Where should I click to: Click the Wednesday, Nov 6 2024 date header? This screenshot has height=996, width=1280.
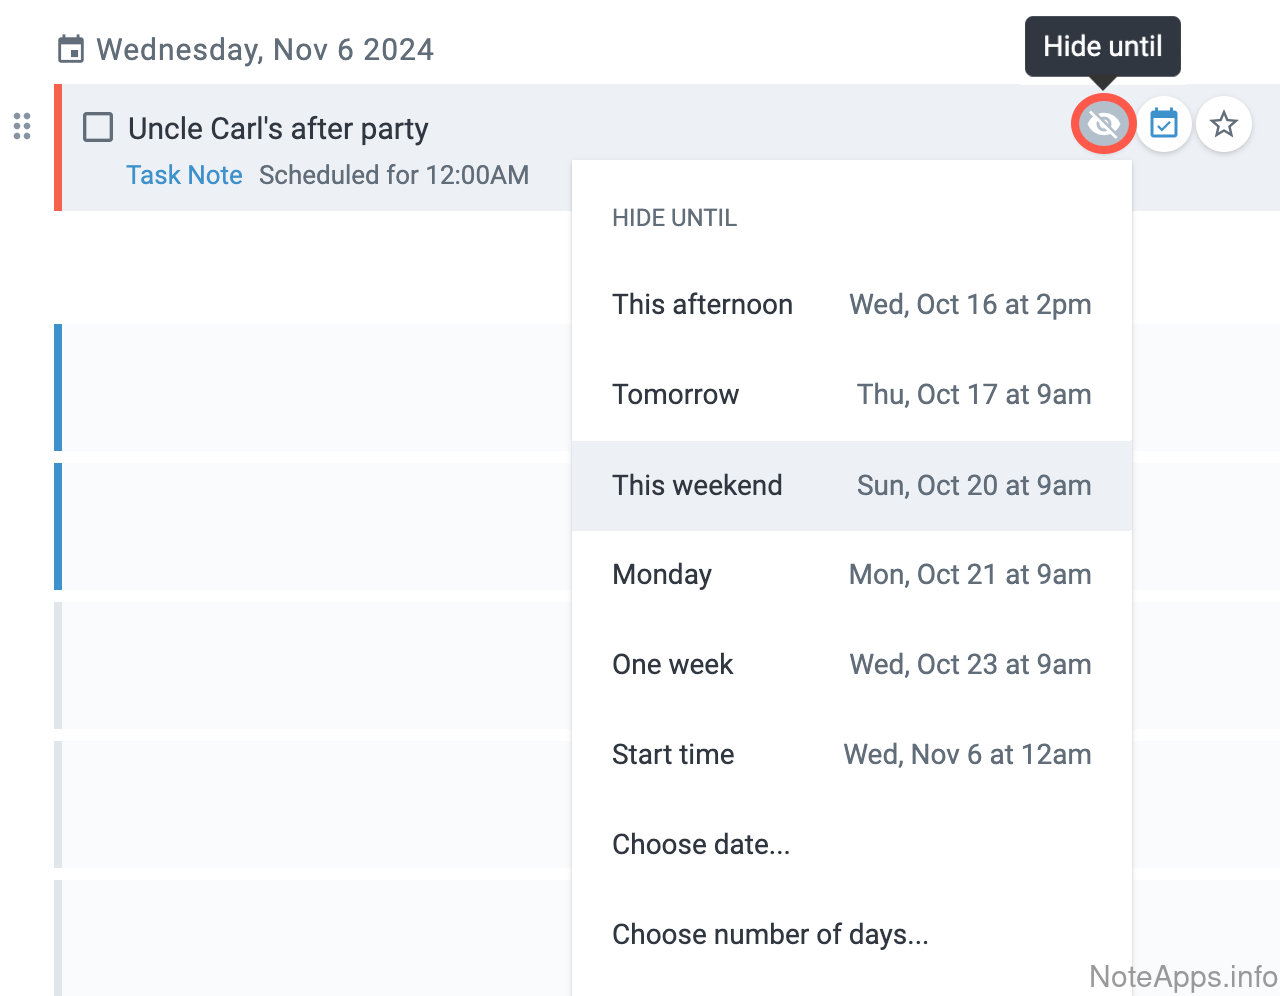pyautogui.click(x=265, y=50)
